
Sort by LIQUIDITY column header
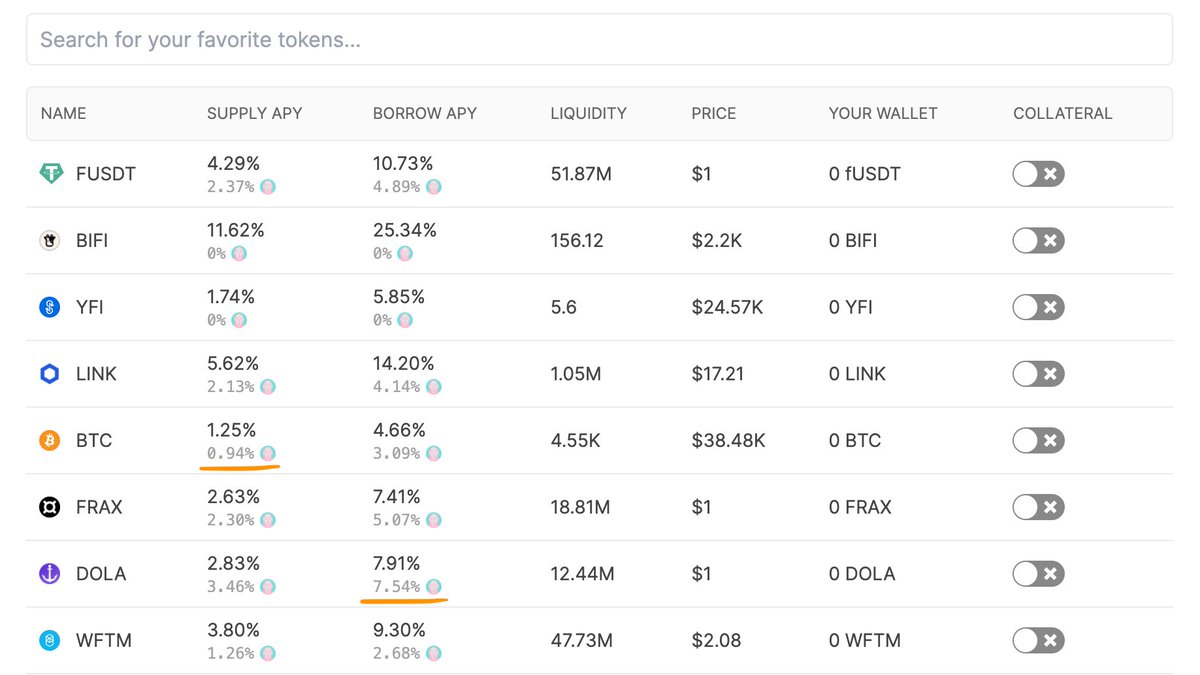click(588, 114)
